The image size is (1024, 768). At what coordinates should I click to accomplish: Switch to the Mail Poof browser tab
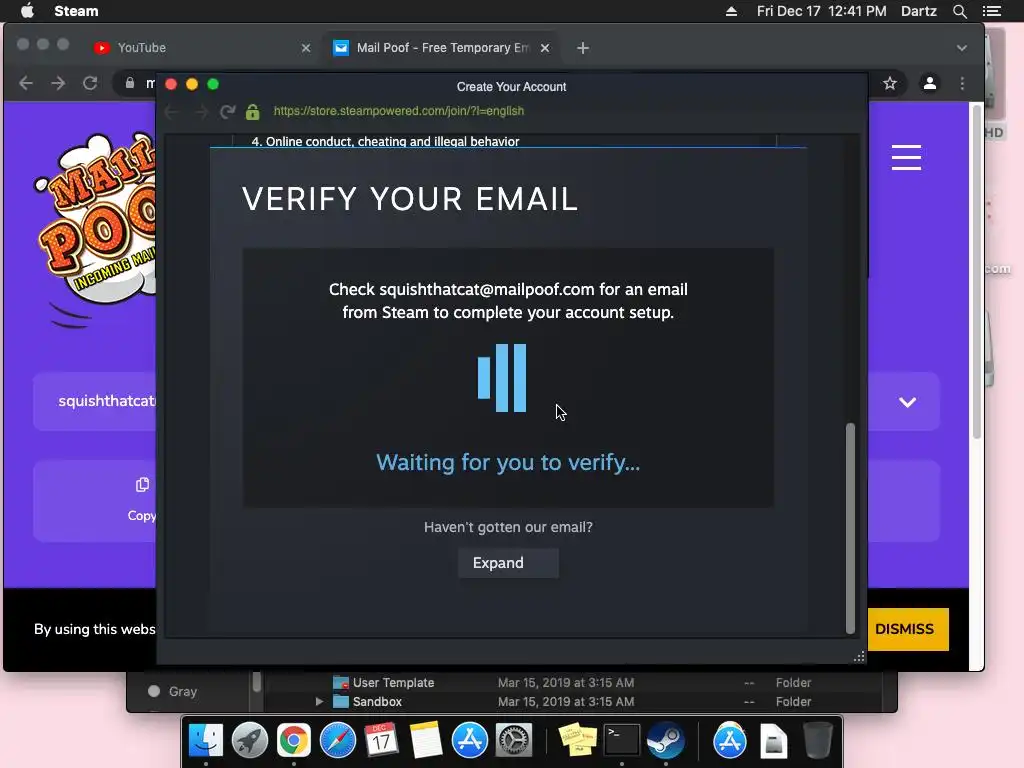[x=441, y=48]
